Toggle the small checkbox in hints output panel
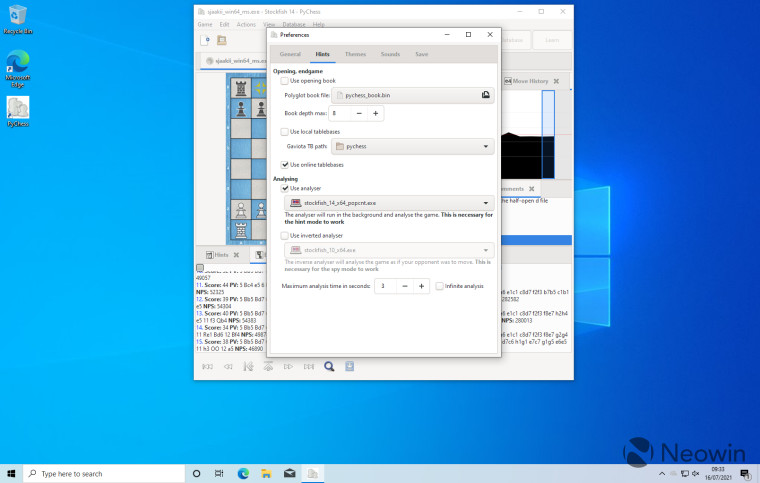 200,267
